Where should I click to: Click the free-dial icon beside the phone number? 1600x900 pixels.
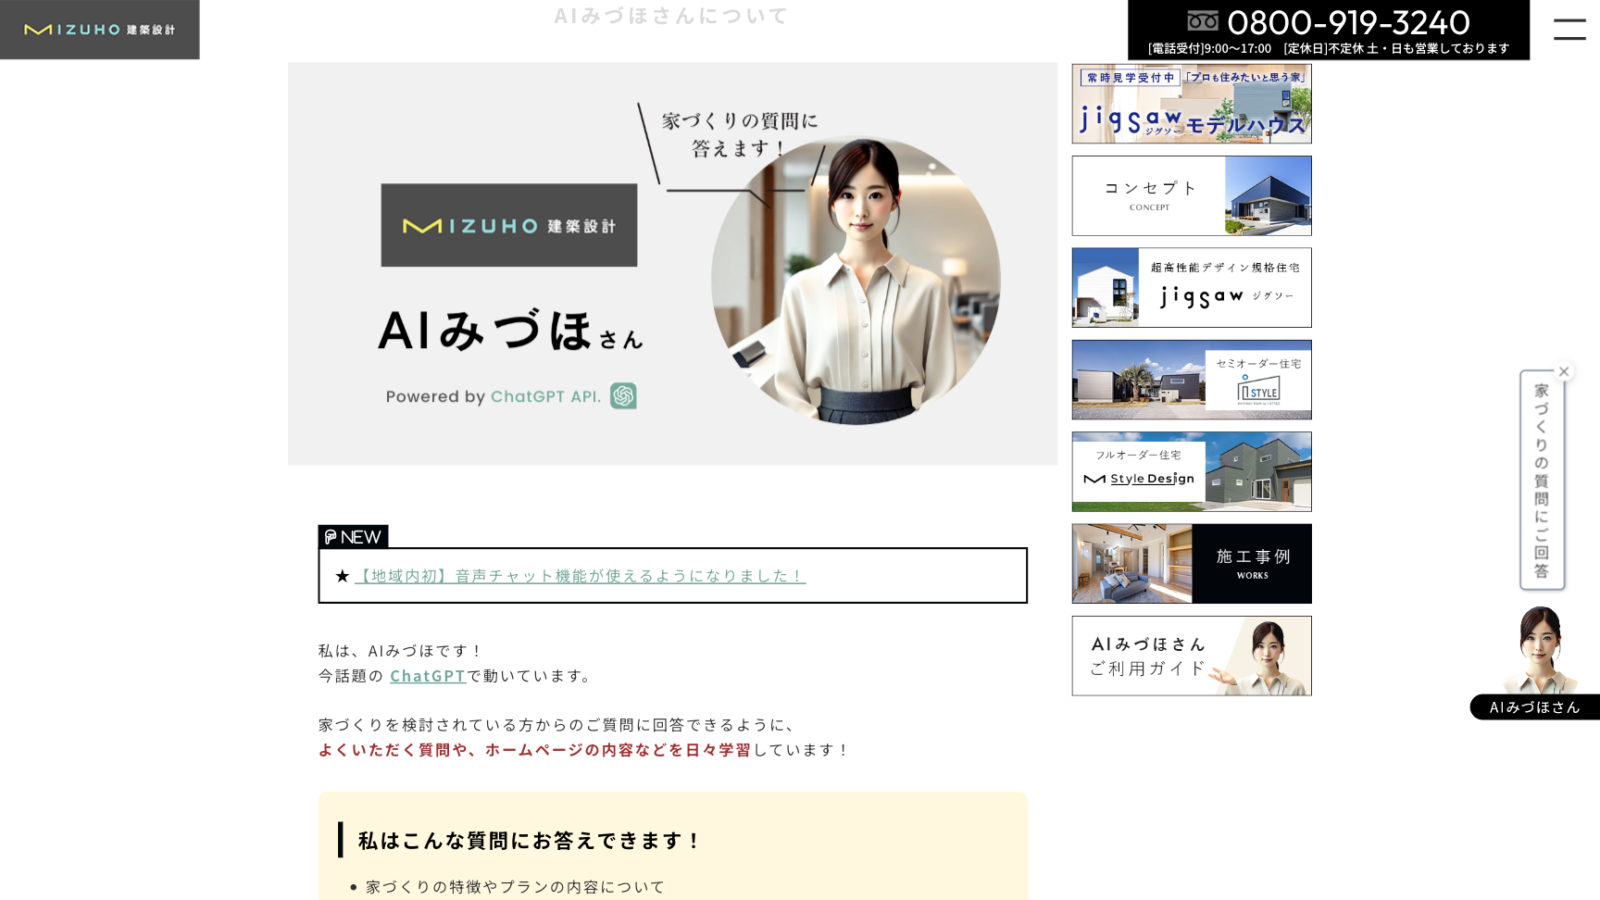click(x=1203, y=21)
